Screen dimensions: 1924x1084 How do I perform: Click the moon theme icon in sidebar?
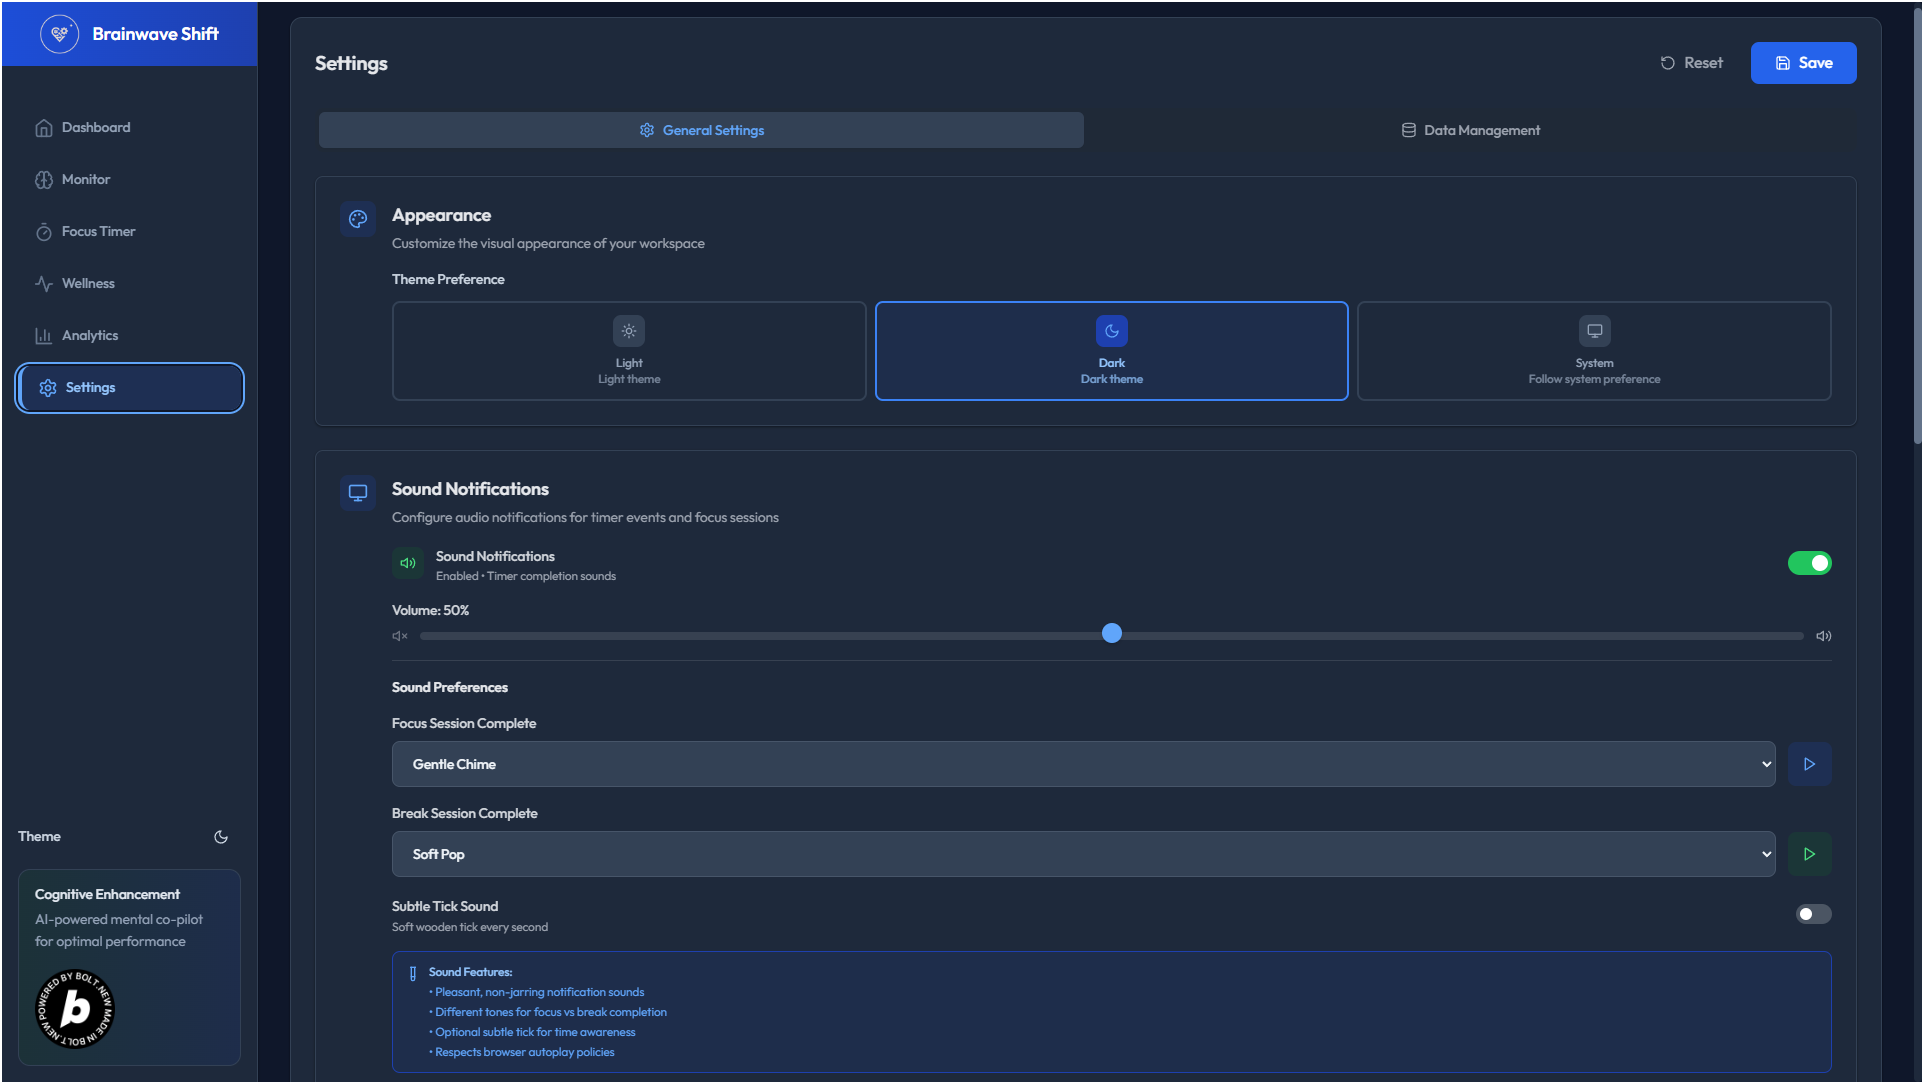221,837
